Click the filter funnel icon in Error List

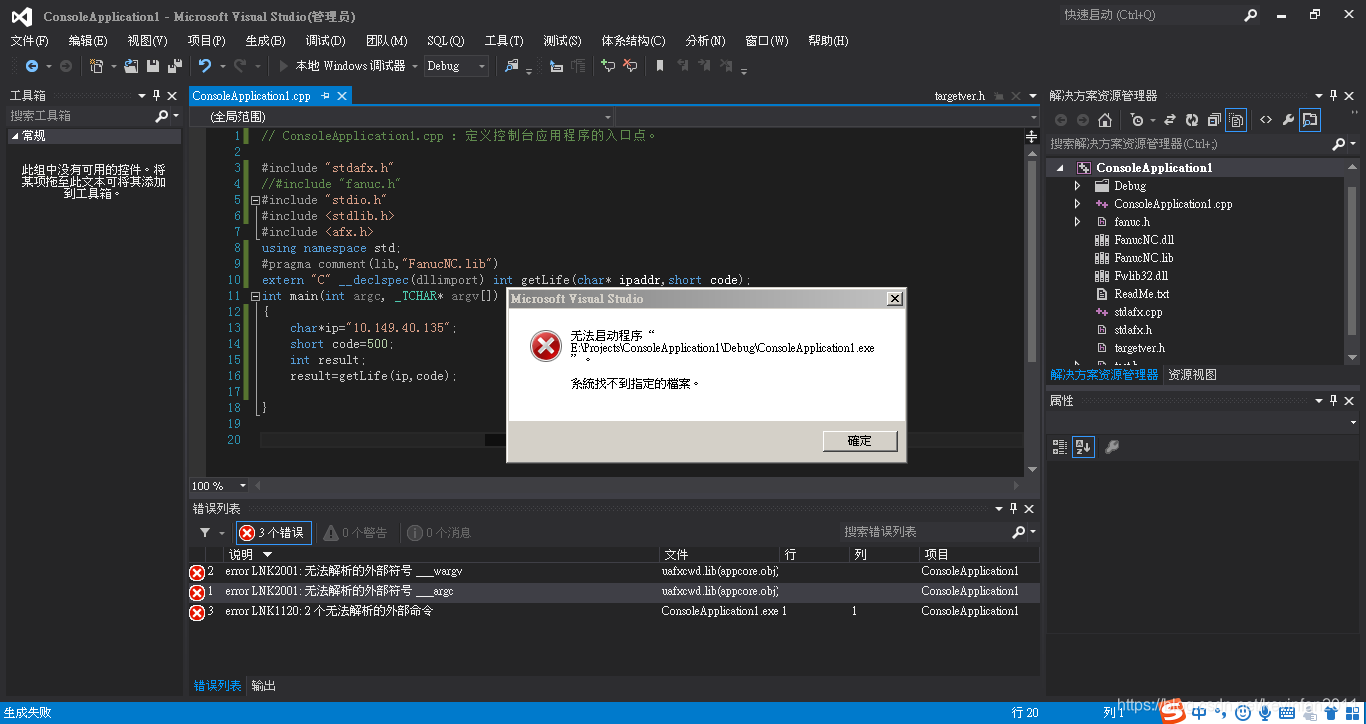click(x=205, y=533)
